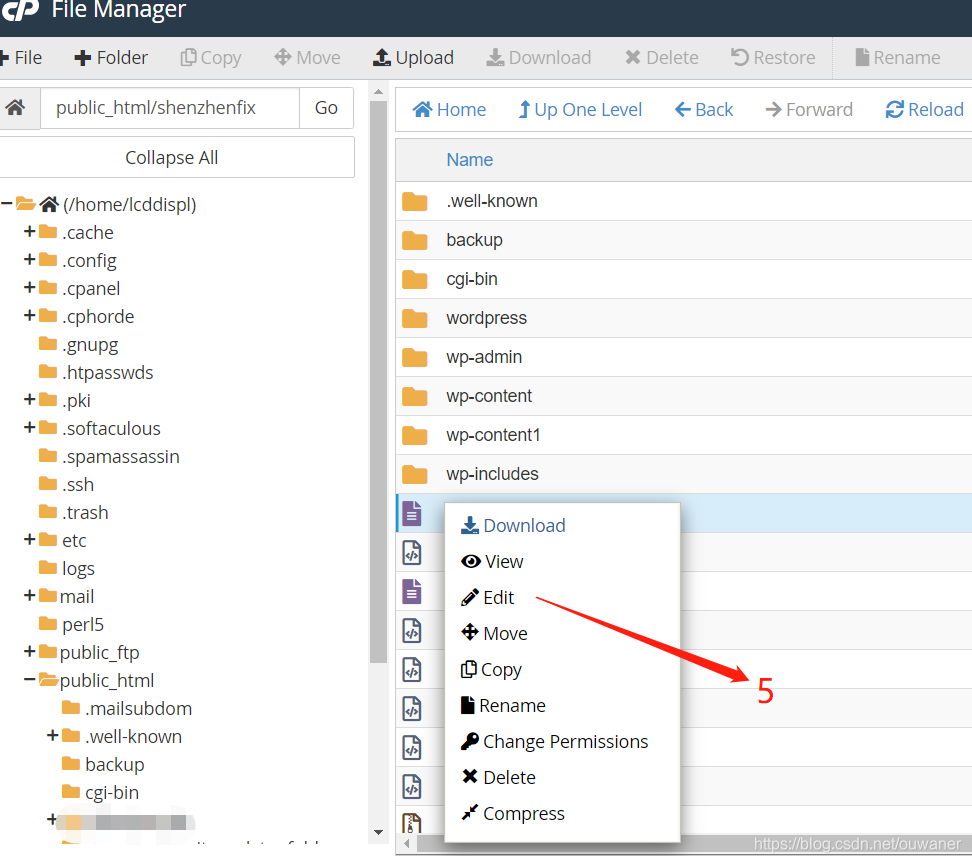The height and width of the screenshot is (863, 972).
Task: Choose Change Permissions in context menu
Action: pyautogui.click(x=555, y=741)
